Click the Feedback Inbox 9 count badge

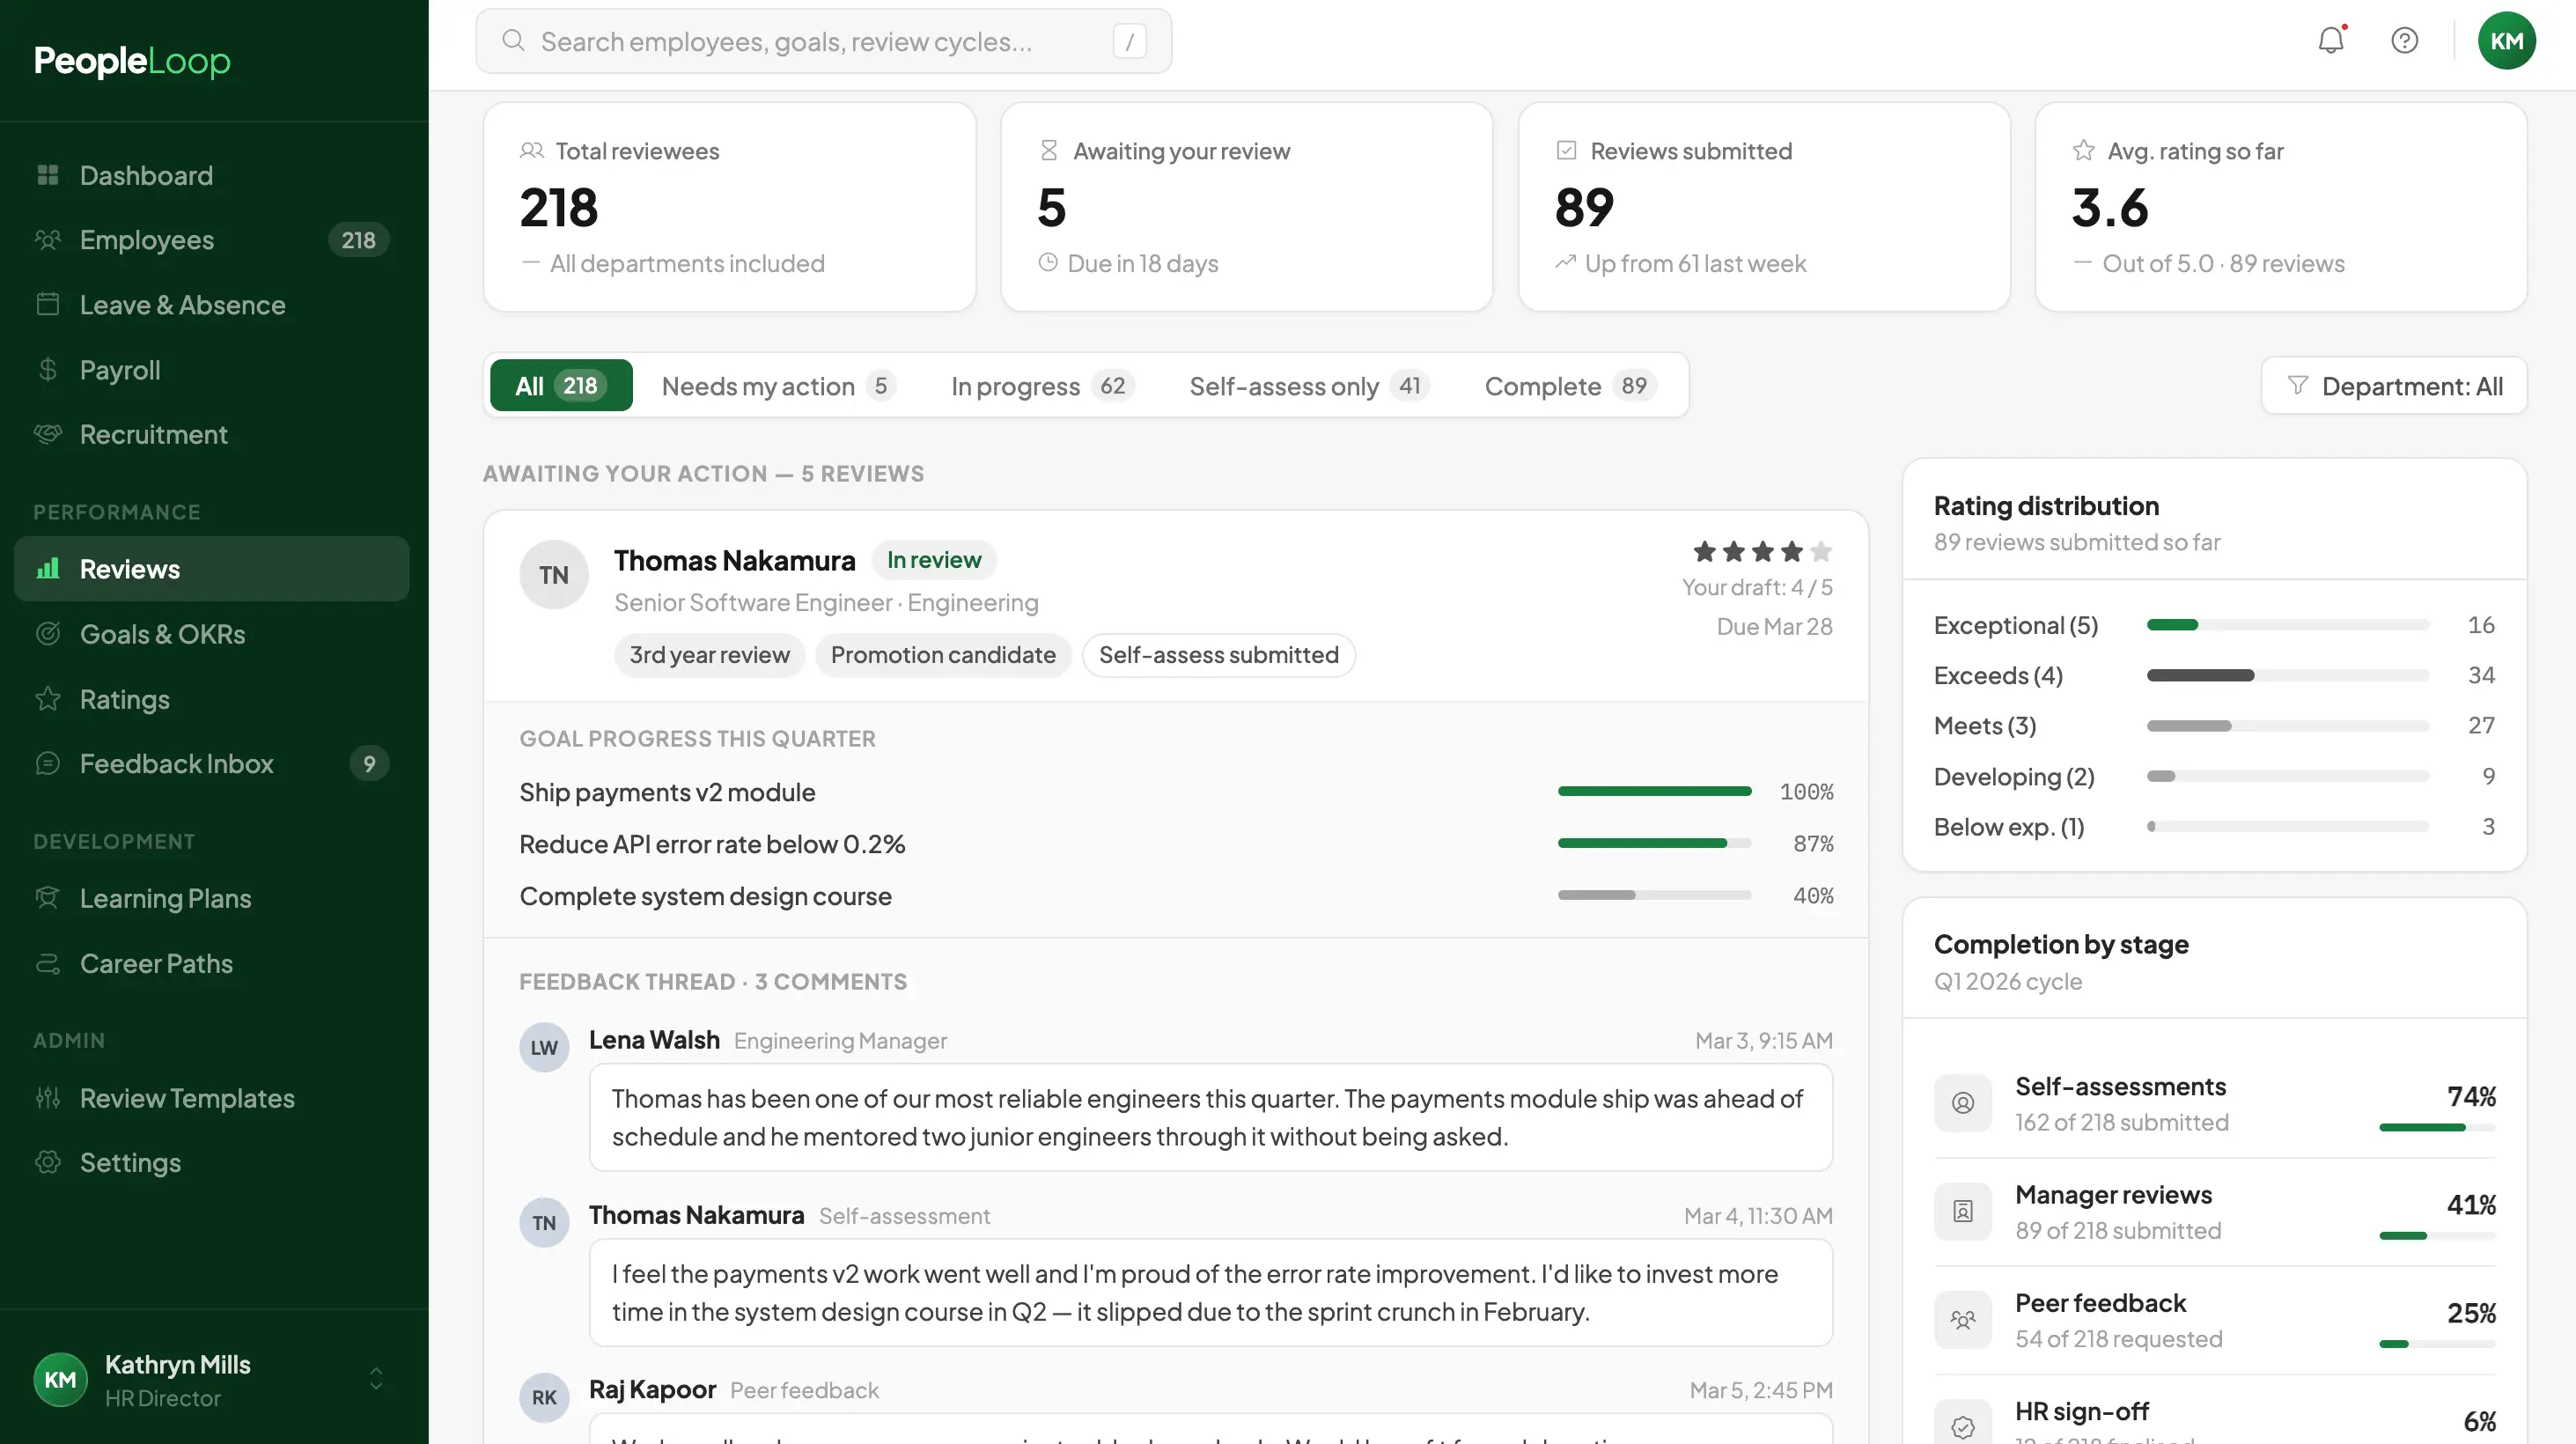[x=369, y=763]
